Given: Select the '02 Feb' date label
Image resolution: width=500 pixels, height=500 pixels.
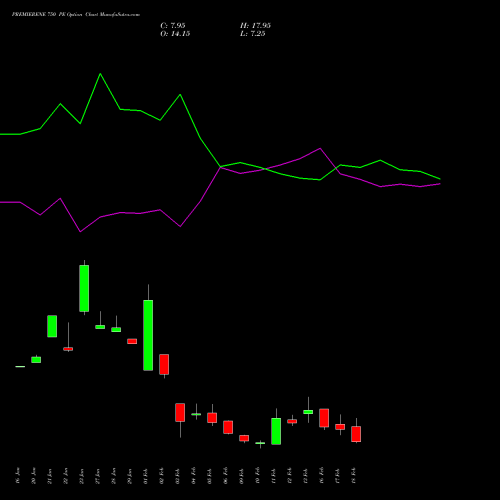Looking at the screenshot, I should click(162, 476).
